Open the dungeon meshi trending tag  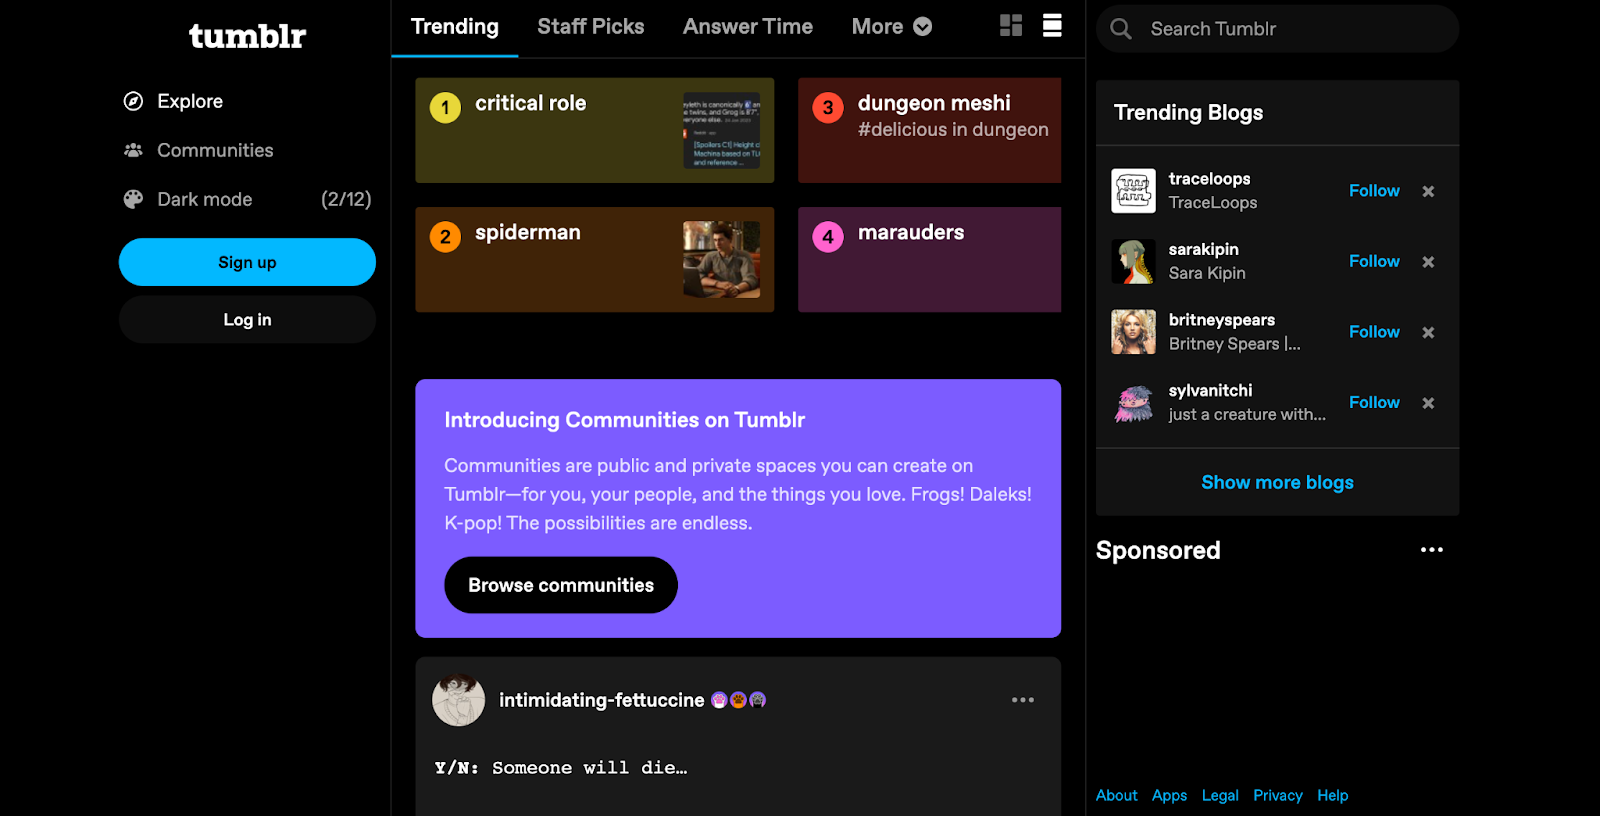coord(929,130)
